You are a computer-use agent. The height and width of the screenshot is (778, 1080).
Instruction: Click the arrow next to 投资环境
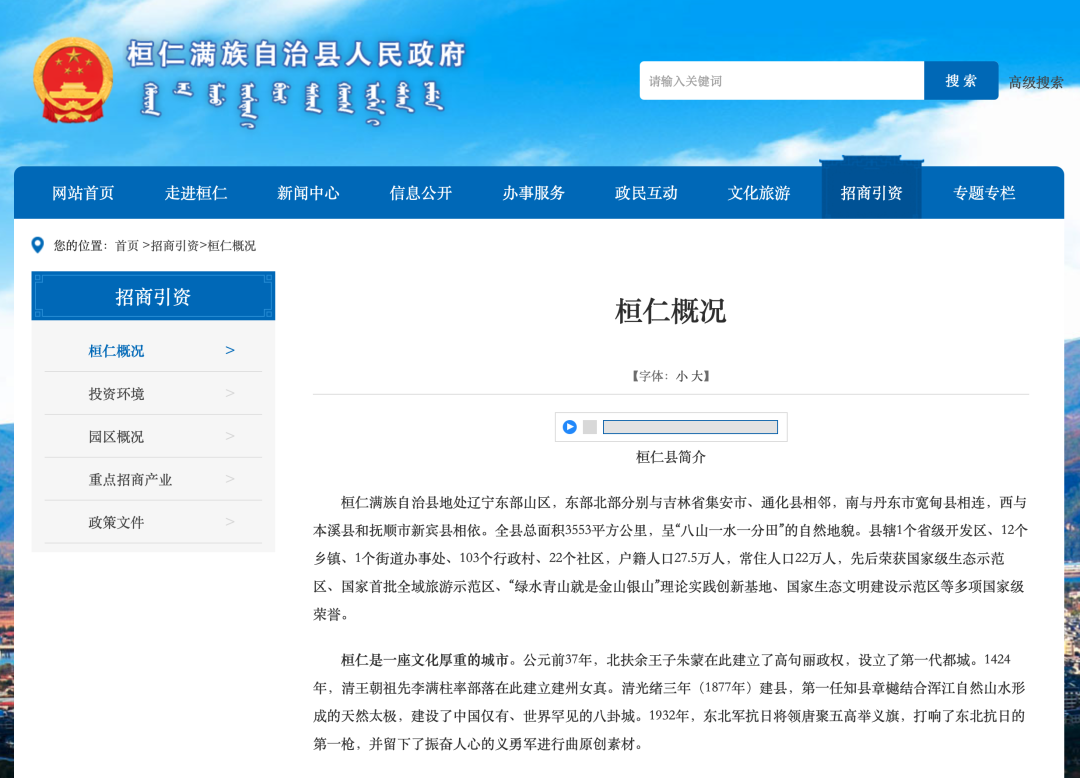coord(230,393)
